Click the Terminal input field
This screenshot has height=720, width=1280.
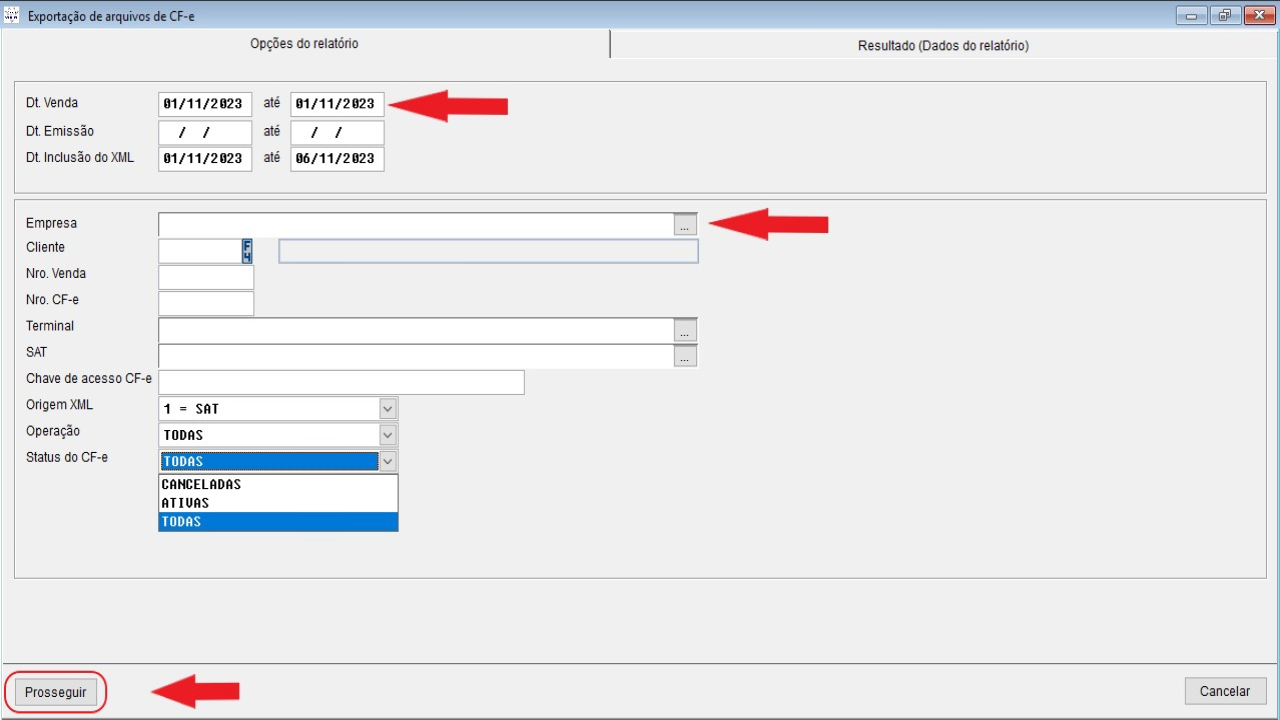pyautogui.click(x=416, y=330)
